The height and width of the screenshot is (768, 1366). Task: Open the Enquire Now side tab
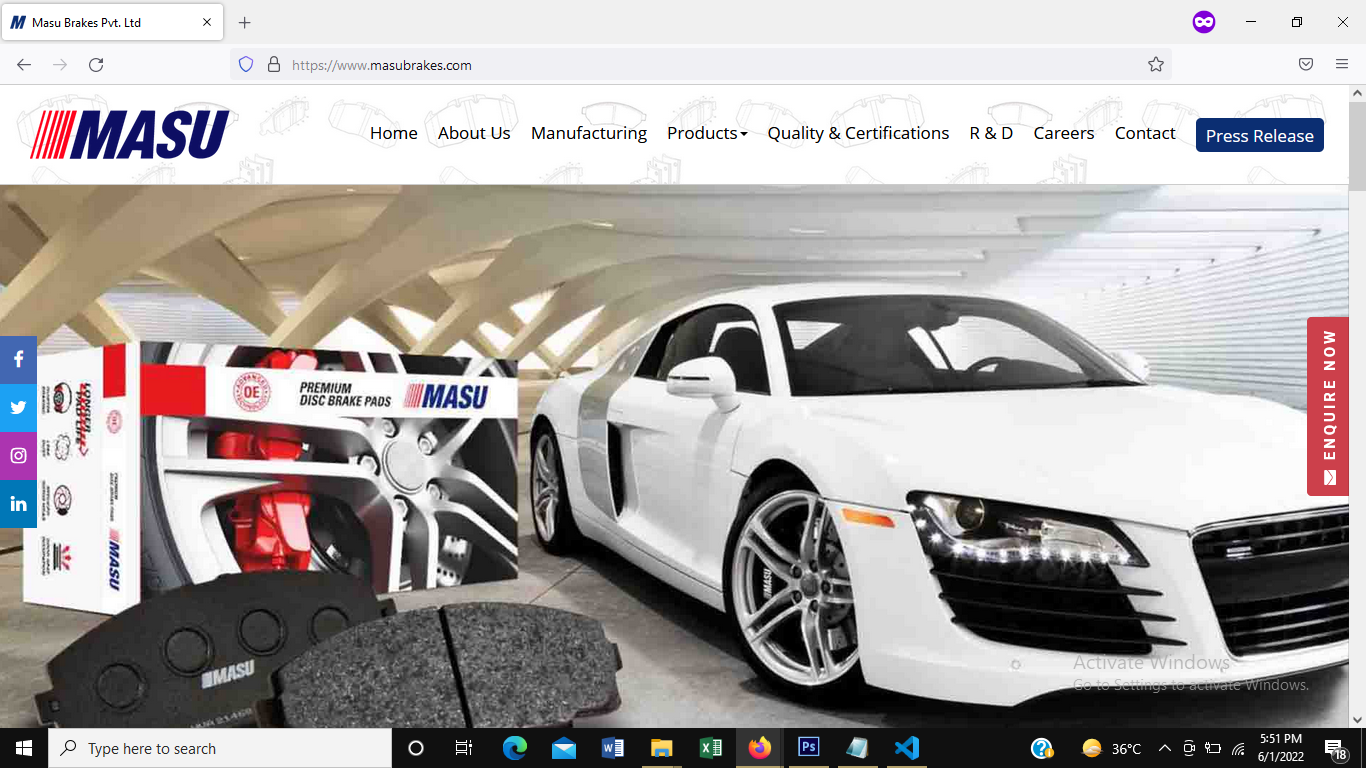[x=1328, y=407]
